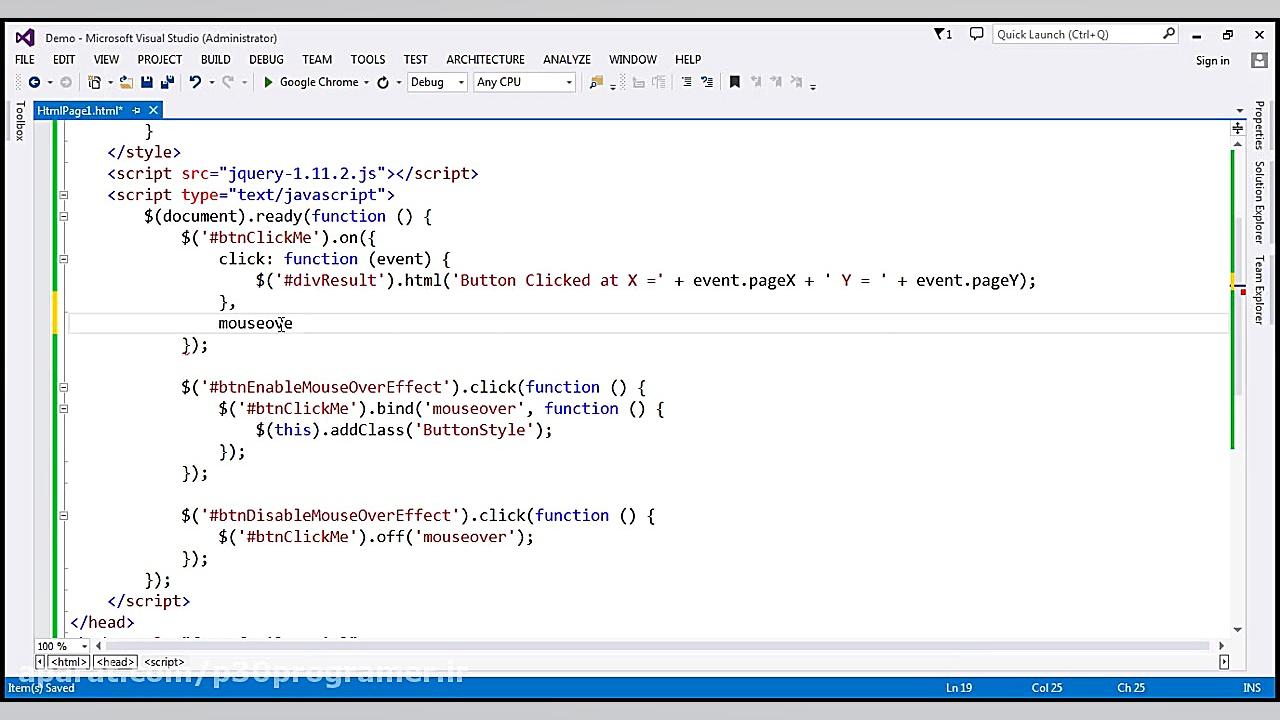Open the editor zoom level selector
1280x720 pixels.
point(60,646)
